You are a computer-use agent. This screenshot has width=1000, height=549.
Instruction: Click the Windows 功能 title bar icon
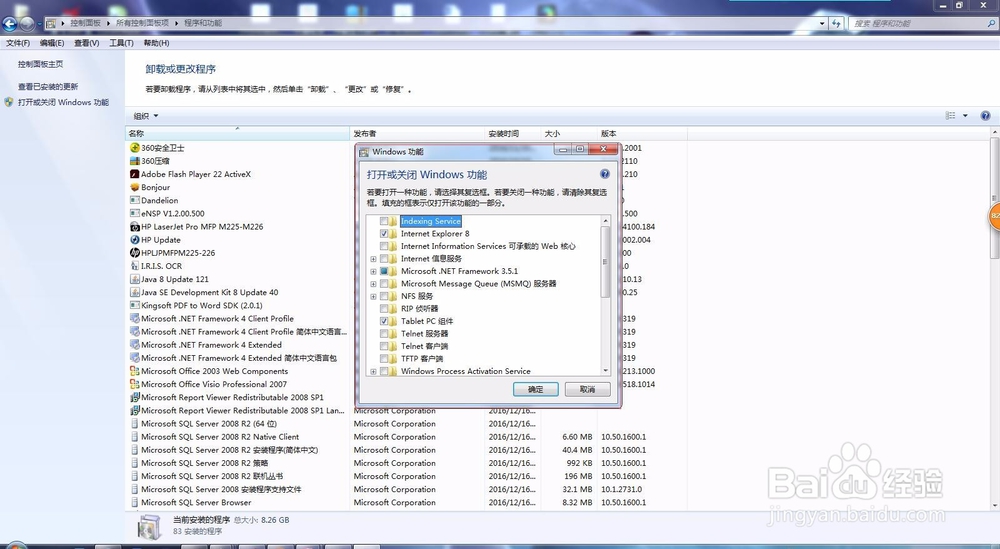(x=364, y=152)
